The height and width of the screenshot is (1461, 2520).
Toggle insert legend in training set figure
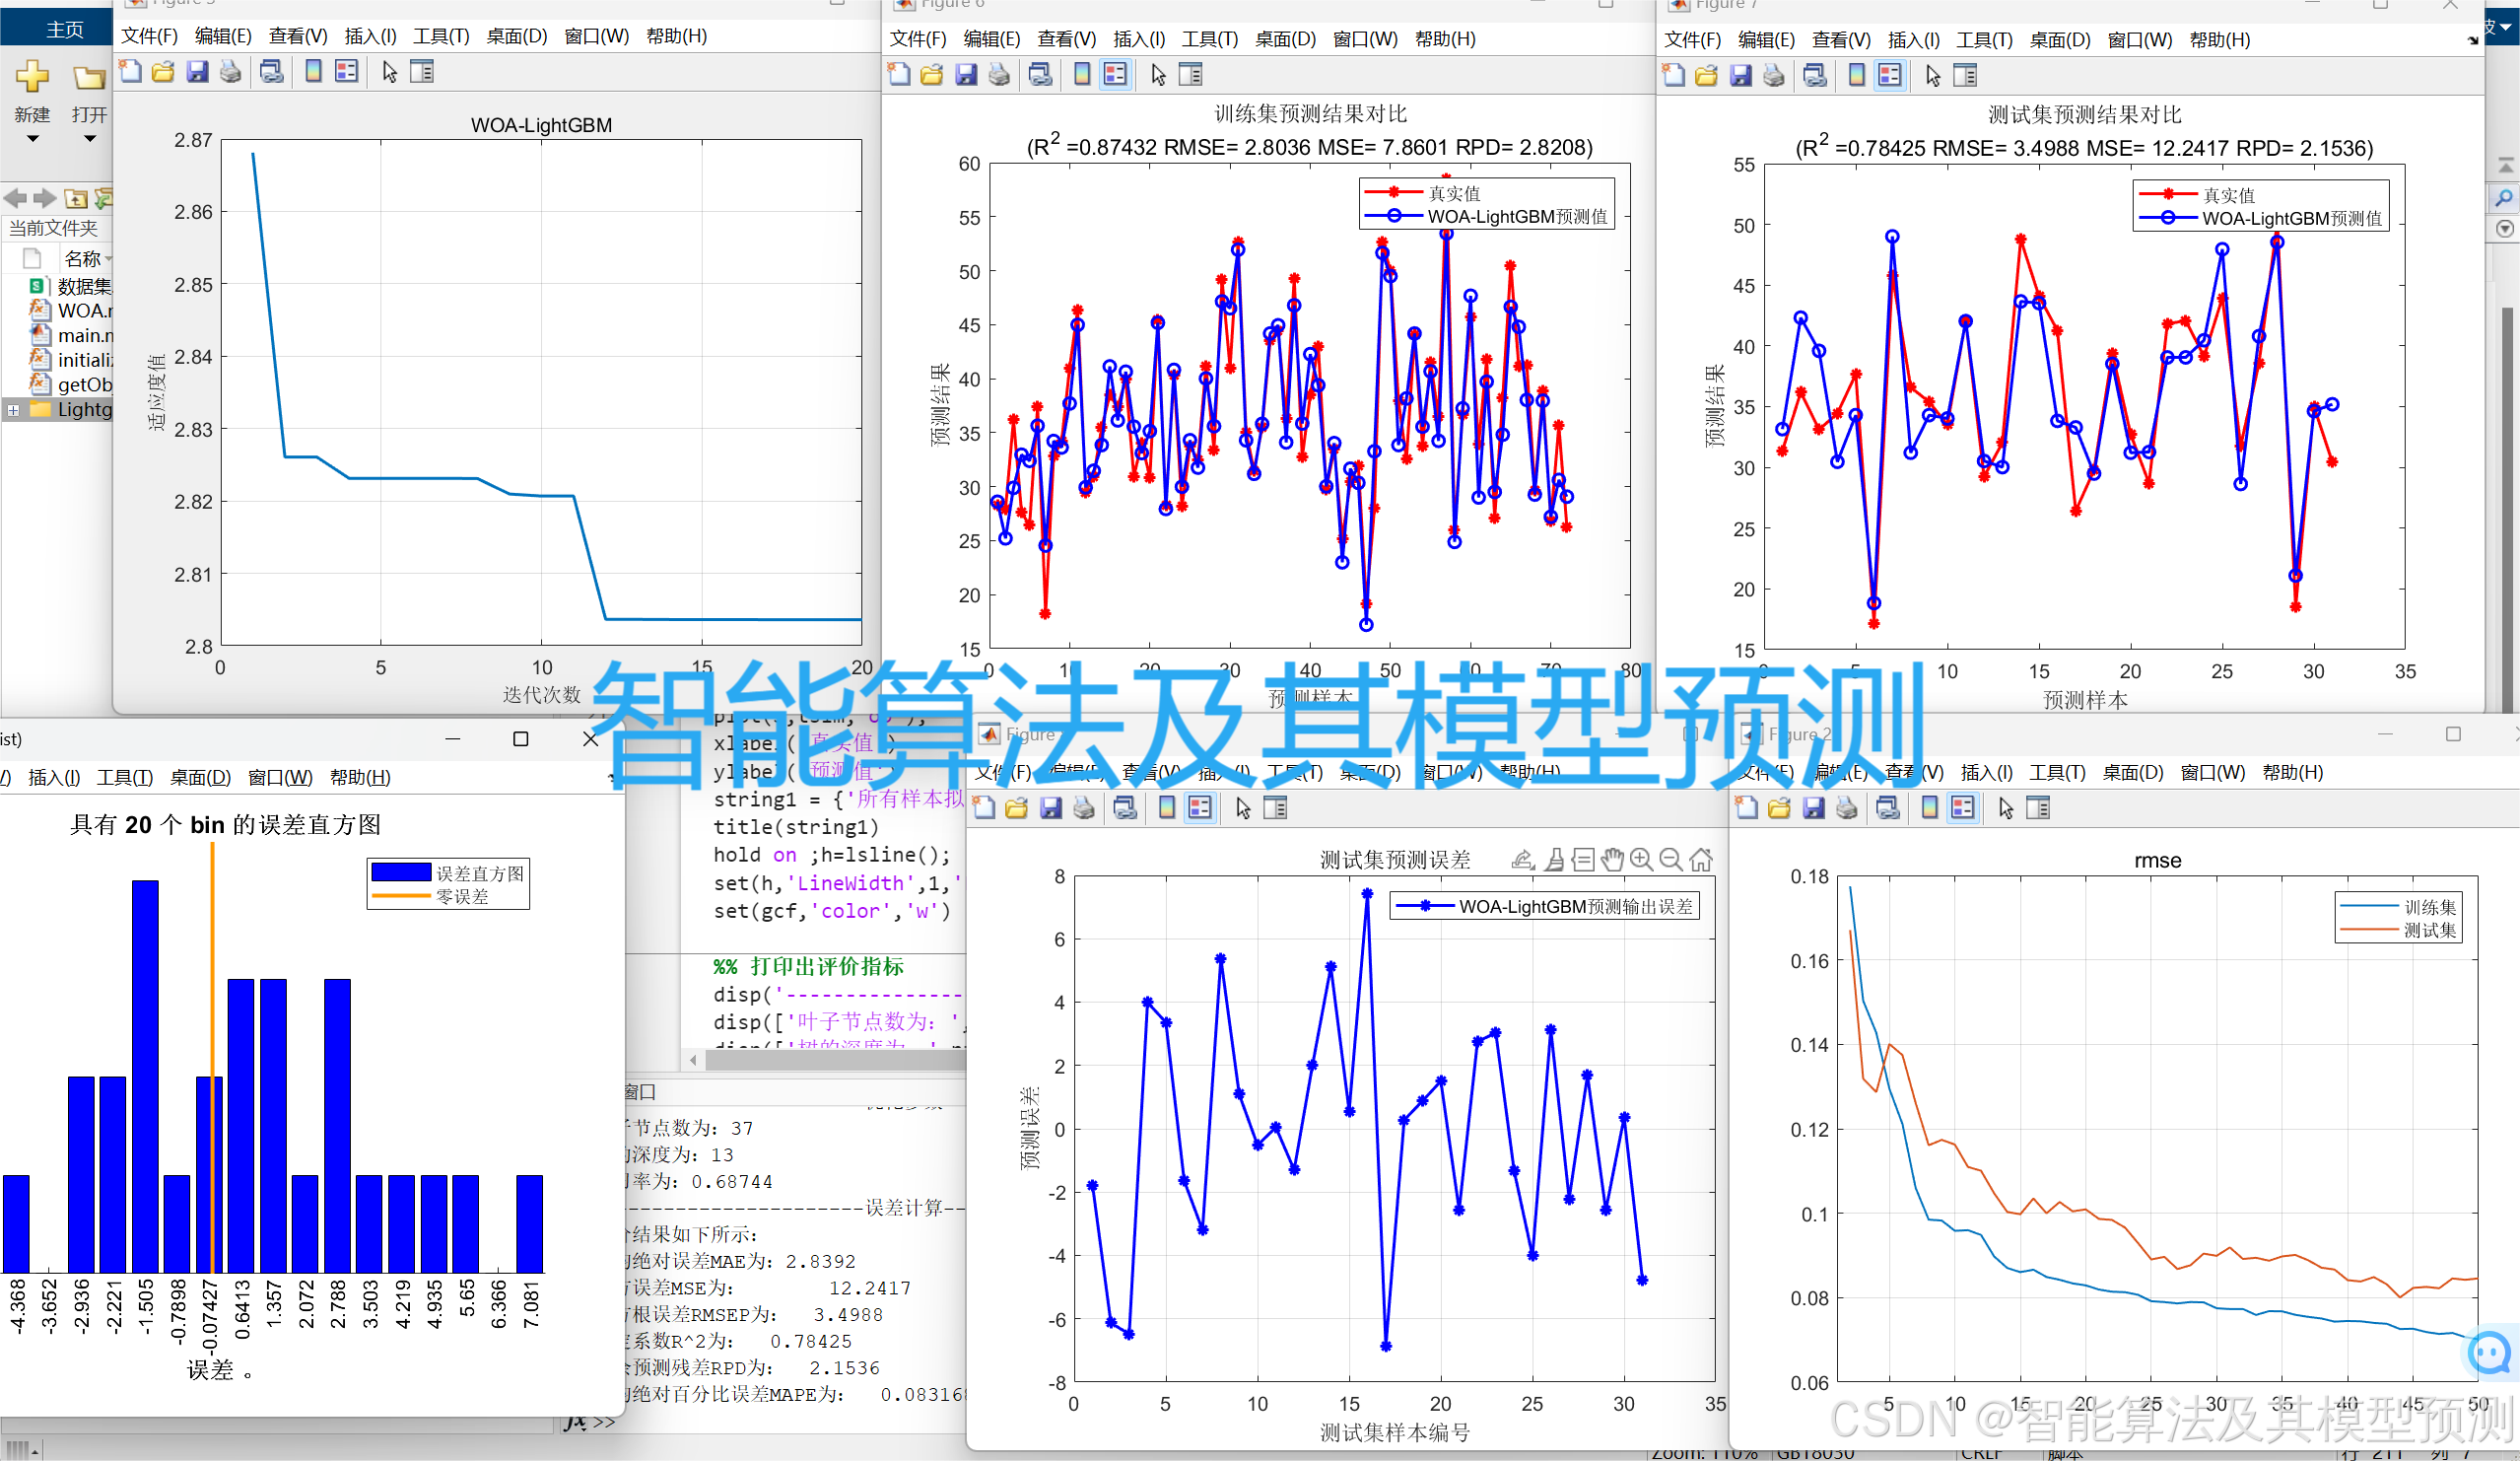pyautogui.click(x=1115, y=75)
